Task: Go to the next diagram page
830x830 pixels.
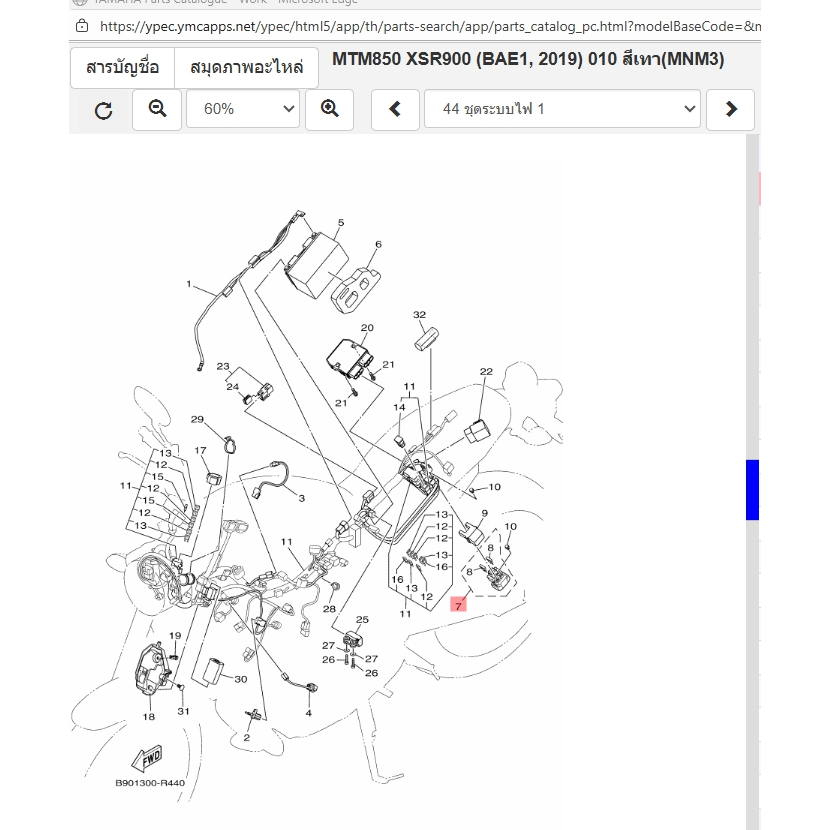Action: click(x=730, y=110)
